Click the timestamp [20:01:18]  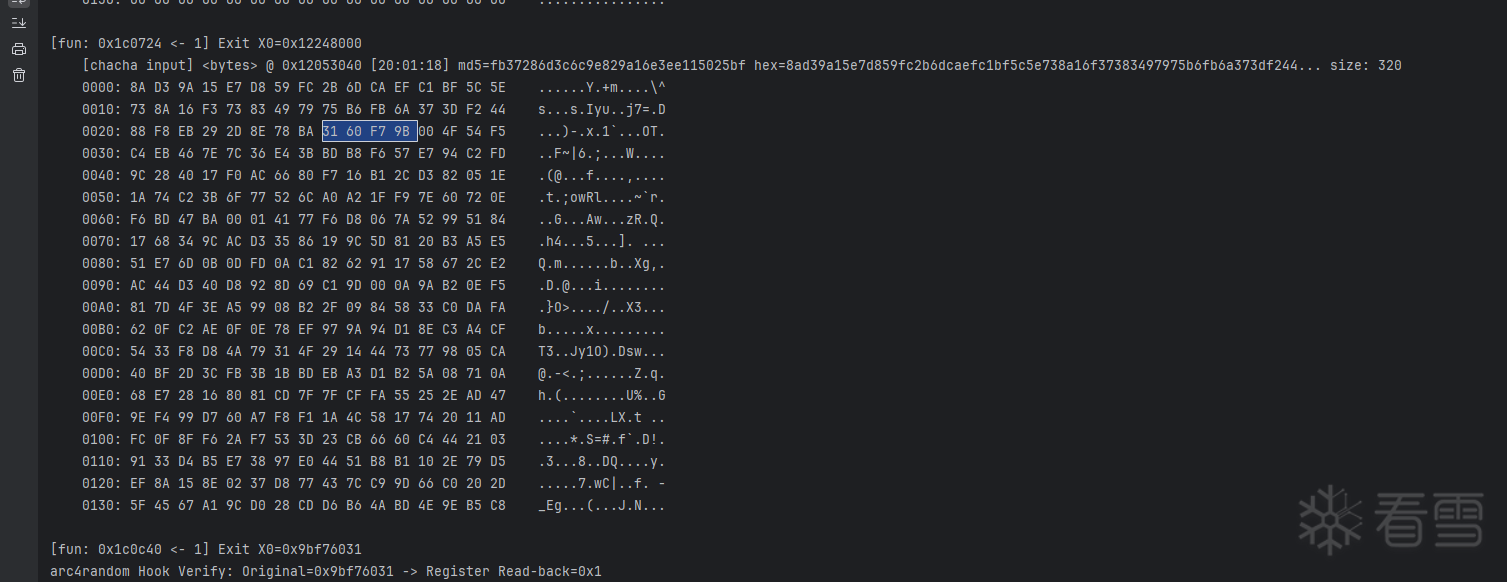pyautogui.click(x=410, y=66)
